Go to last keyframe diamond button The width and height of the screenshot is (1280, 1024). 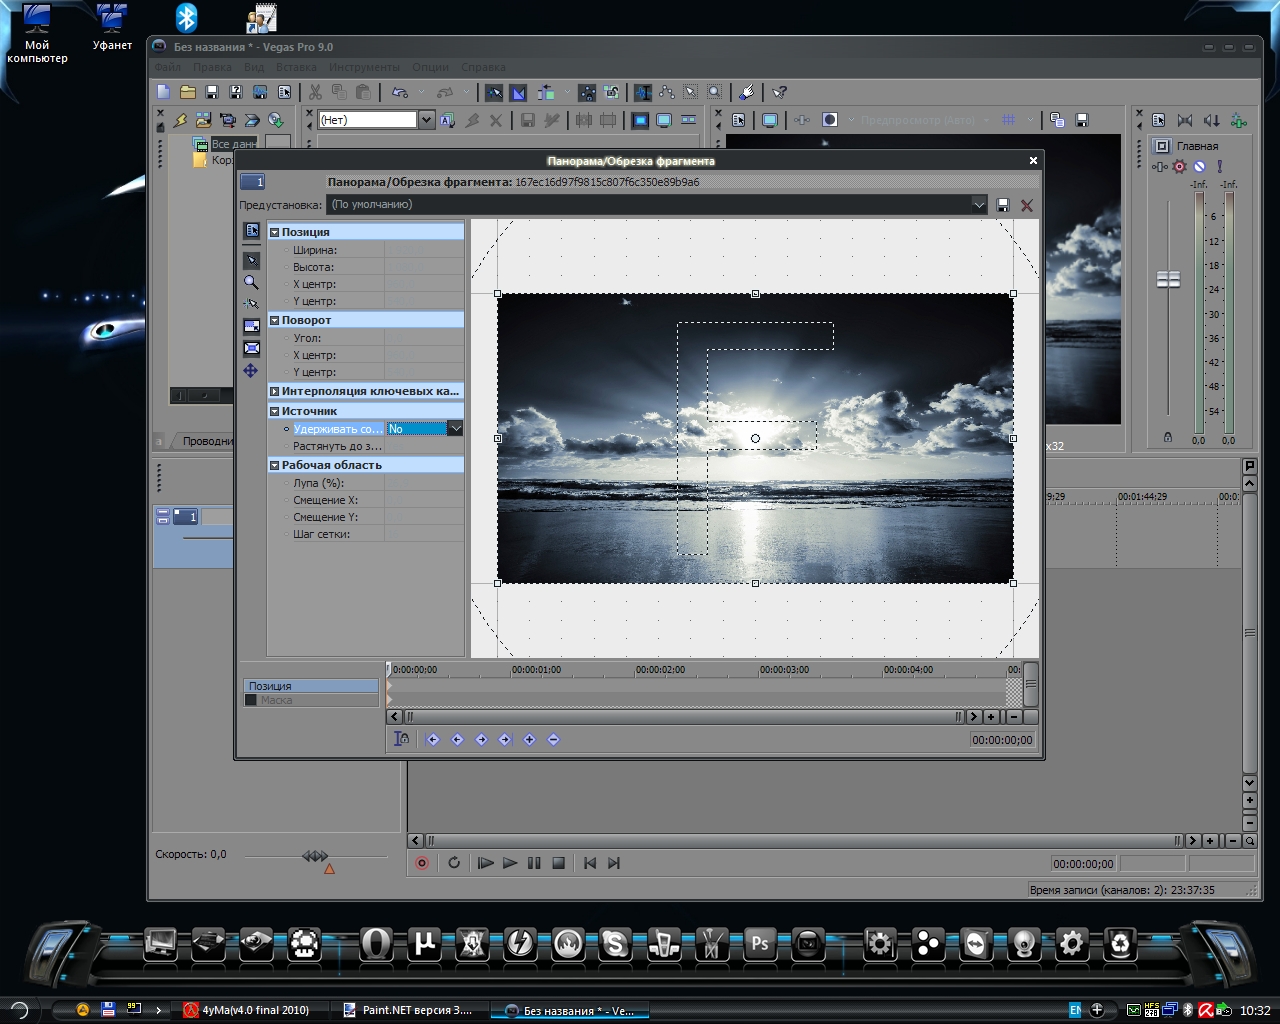505,740
